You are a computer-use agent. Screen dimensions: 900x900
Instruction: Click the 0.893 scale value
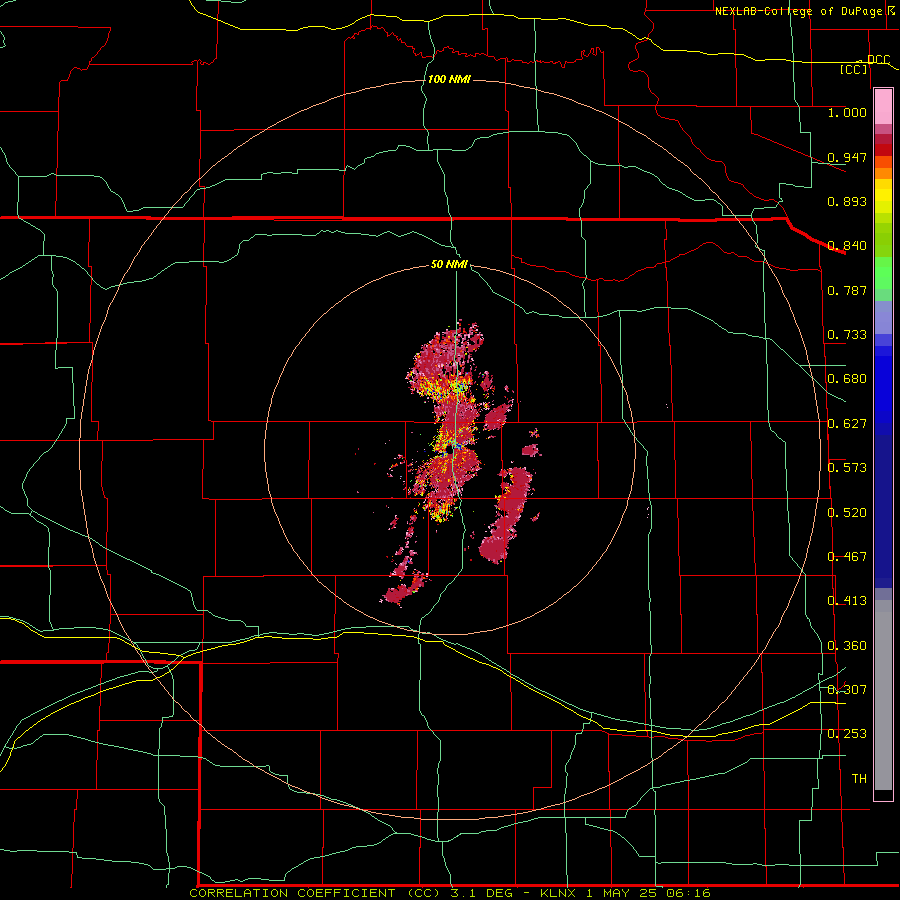847,201
